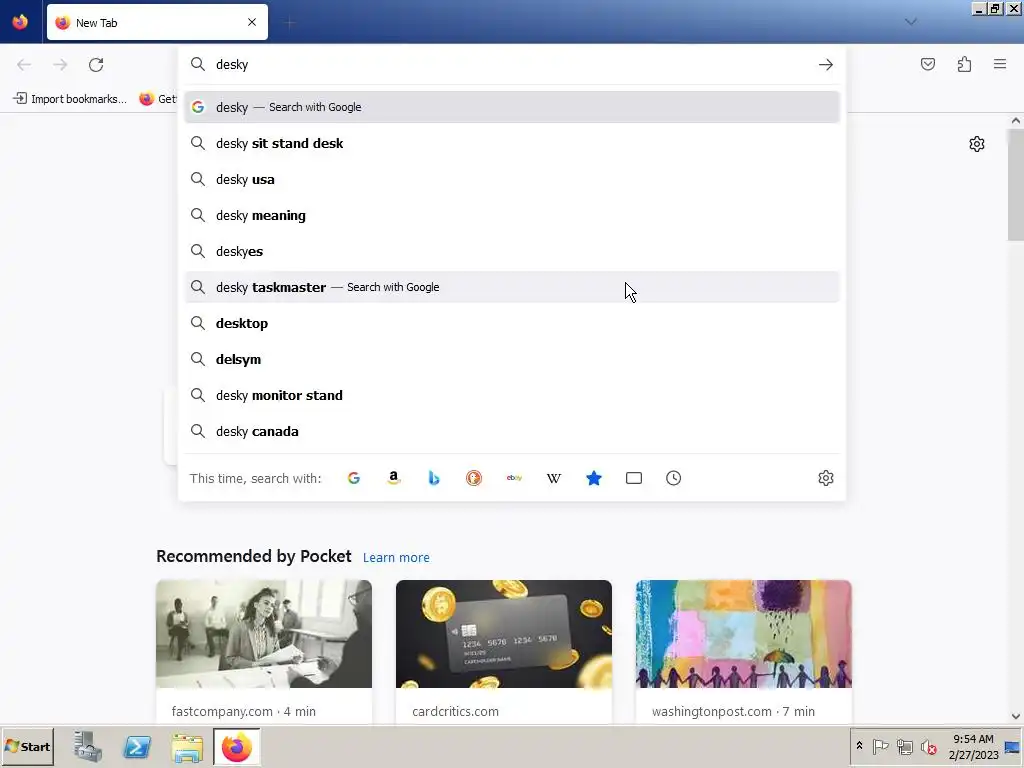This screenshot has width=1024, height=768.
Task: Go forward one page
Action: click(x=60, y=65)
